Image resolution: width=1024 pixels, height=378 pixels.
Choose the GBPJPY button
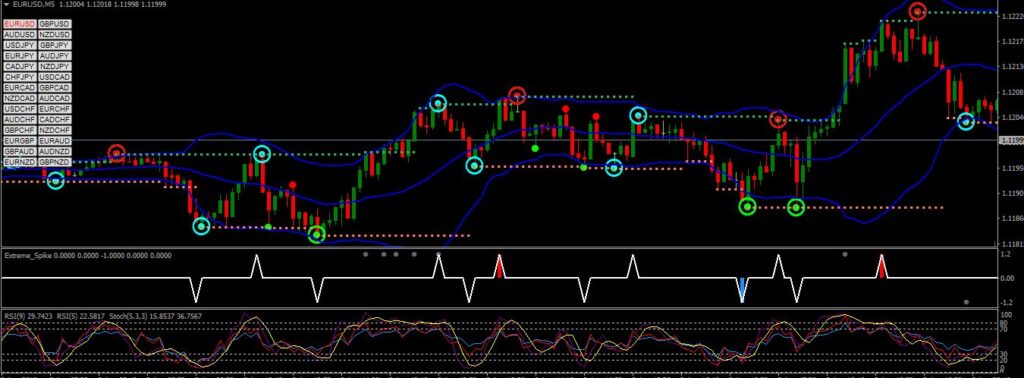pos(54,46)
